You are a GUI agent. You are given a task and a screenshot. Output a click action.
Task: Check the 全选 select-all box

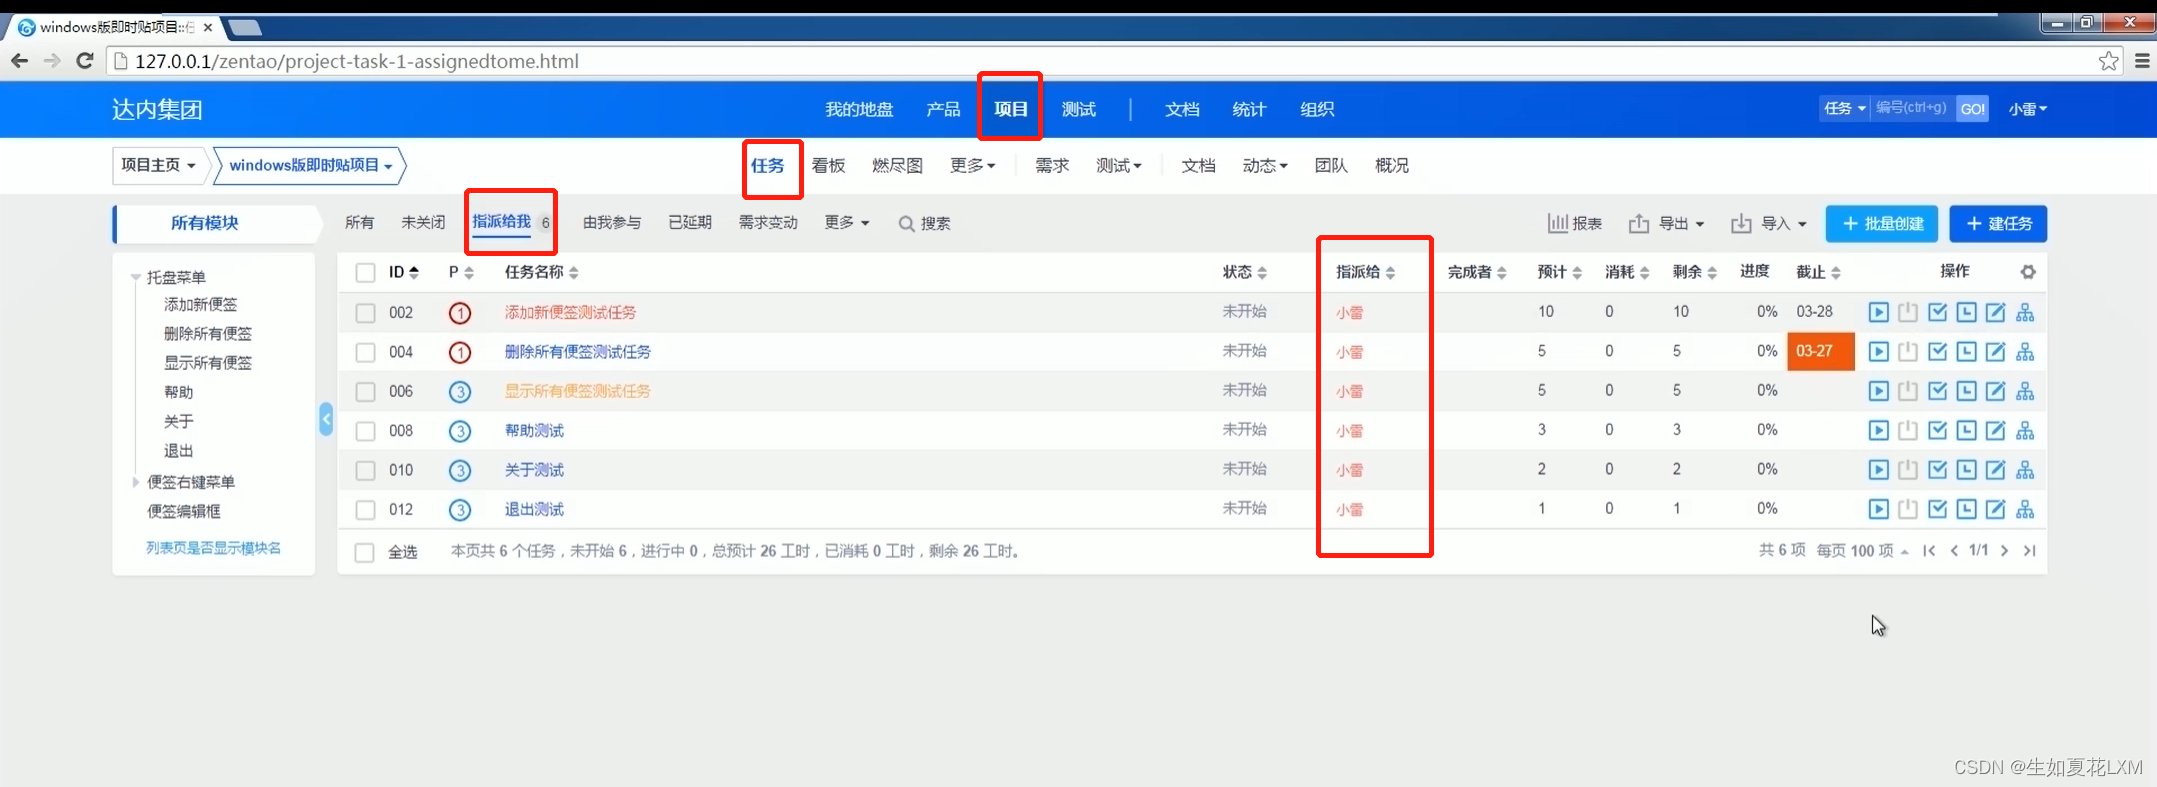pyautogui.click(x=365, y=552)
